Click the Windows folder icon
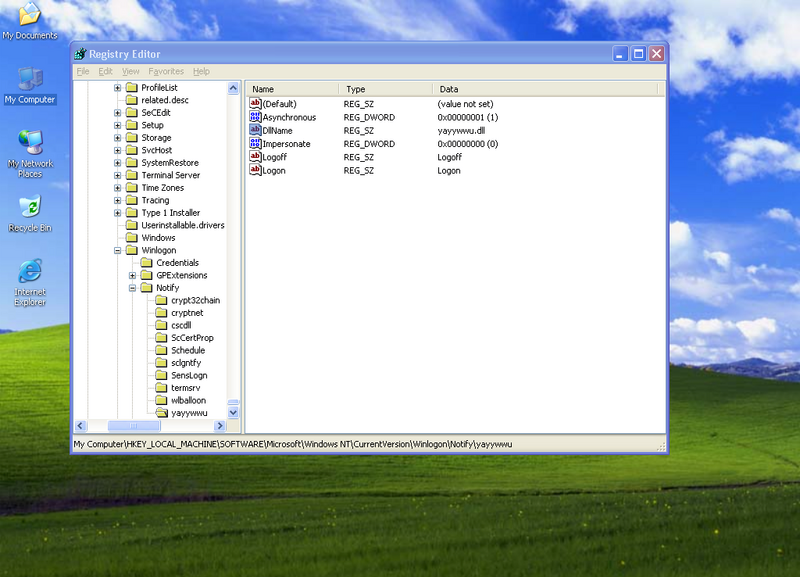Screen dimensions: 800x577 tap(132, 238)
